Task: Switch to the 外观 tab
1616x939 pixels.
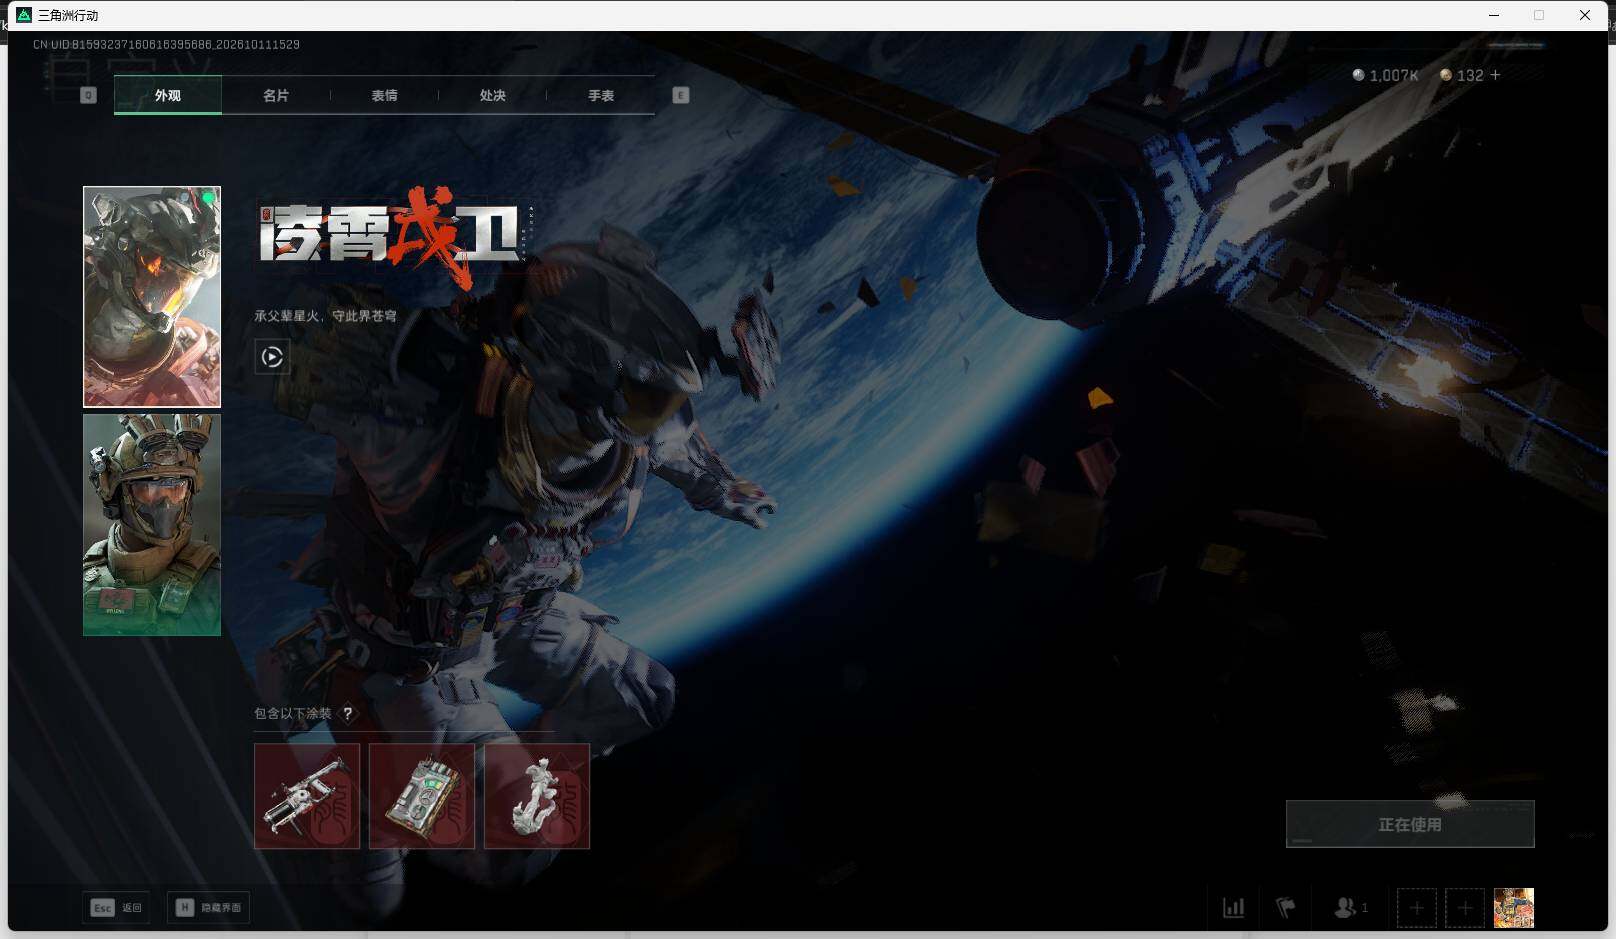Action: (168, 95)
